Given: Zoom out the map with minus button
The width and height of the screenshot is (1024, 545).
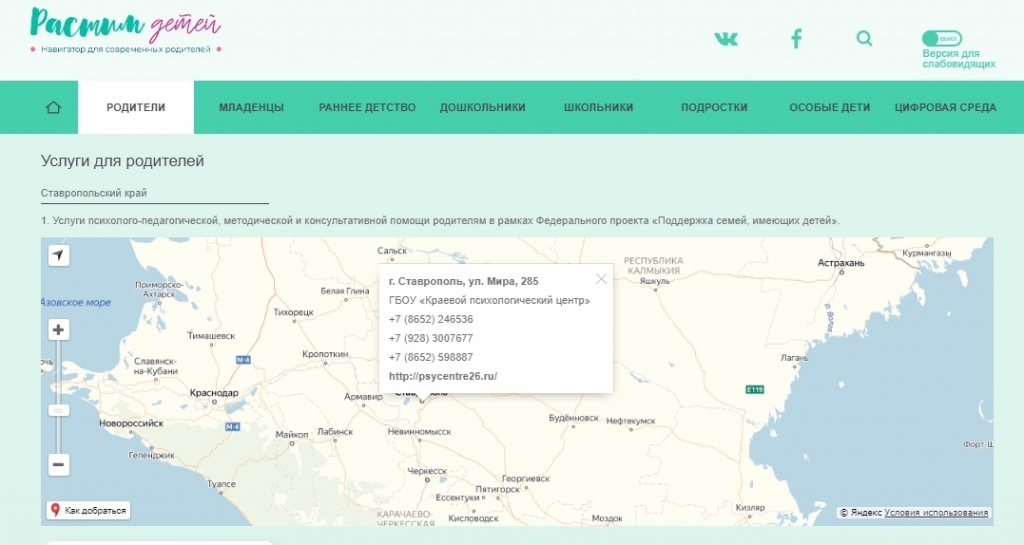Looking at the screenshot, I should click(x=58, y=465).
